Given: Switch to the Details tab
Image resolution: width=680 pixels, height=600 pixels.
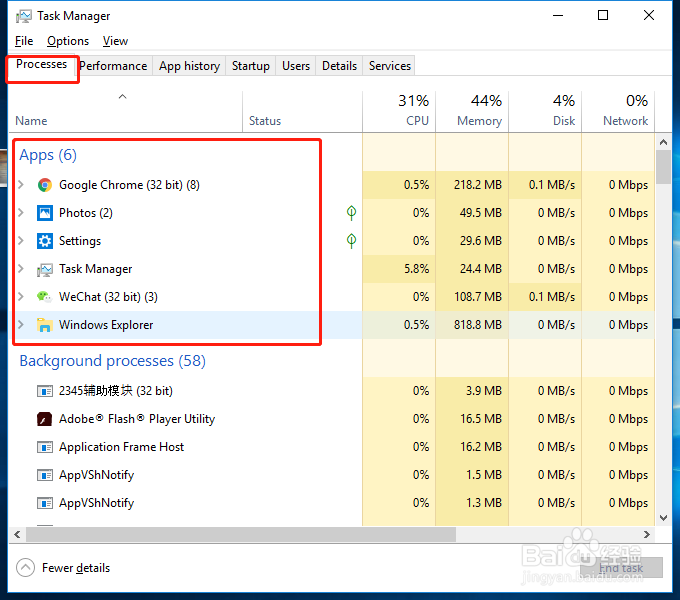Looking at the screenshot, I should [x=339, y=66].
